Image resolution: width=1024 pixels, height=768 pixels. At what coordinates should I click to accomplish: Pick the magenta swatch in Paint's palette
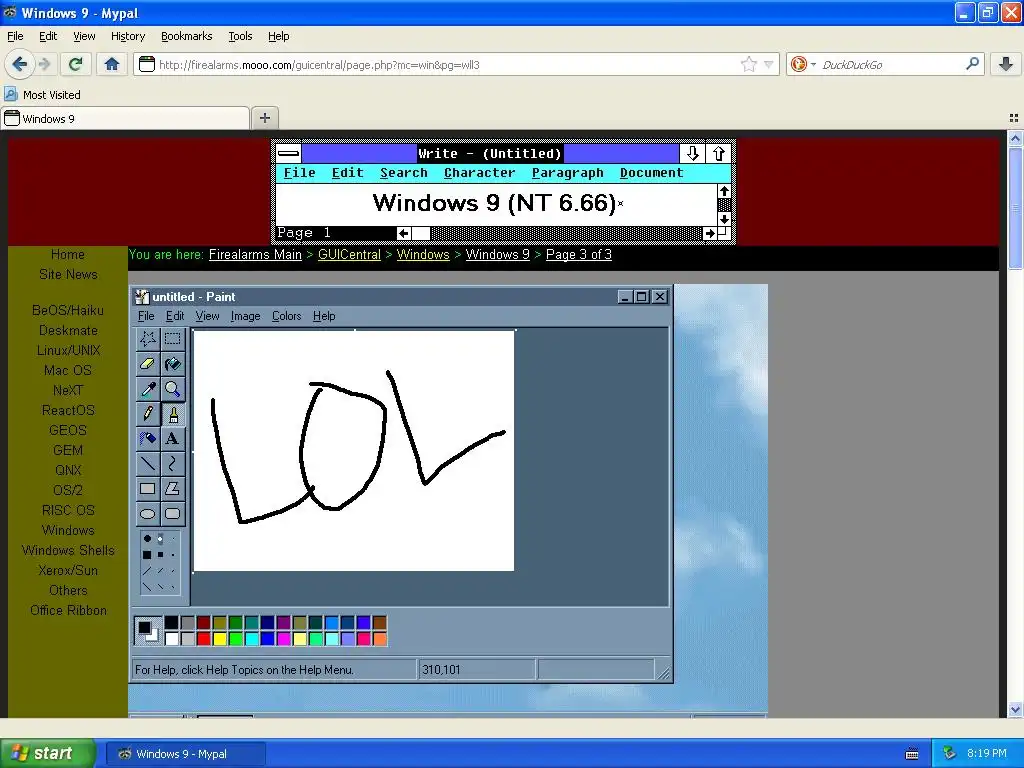point(283,638)
